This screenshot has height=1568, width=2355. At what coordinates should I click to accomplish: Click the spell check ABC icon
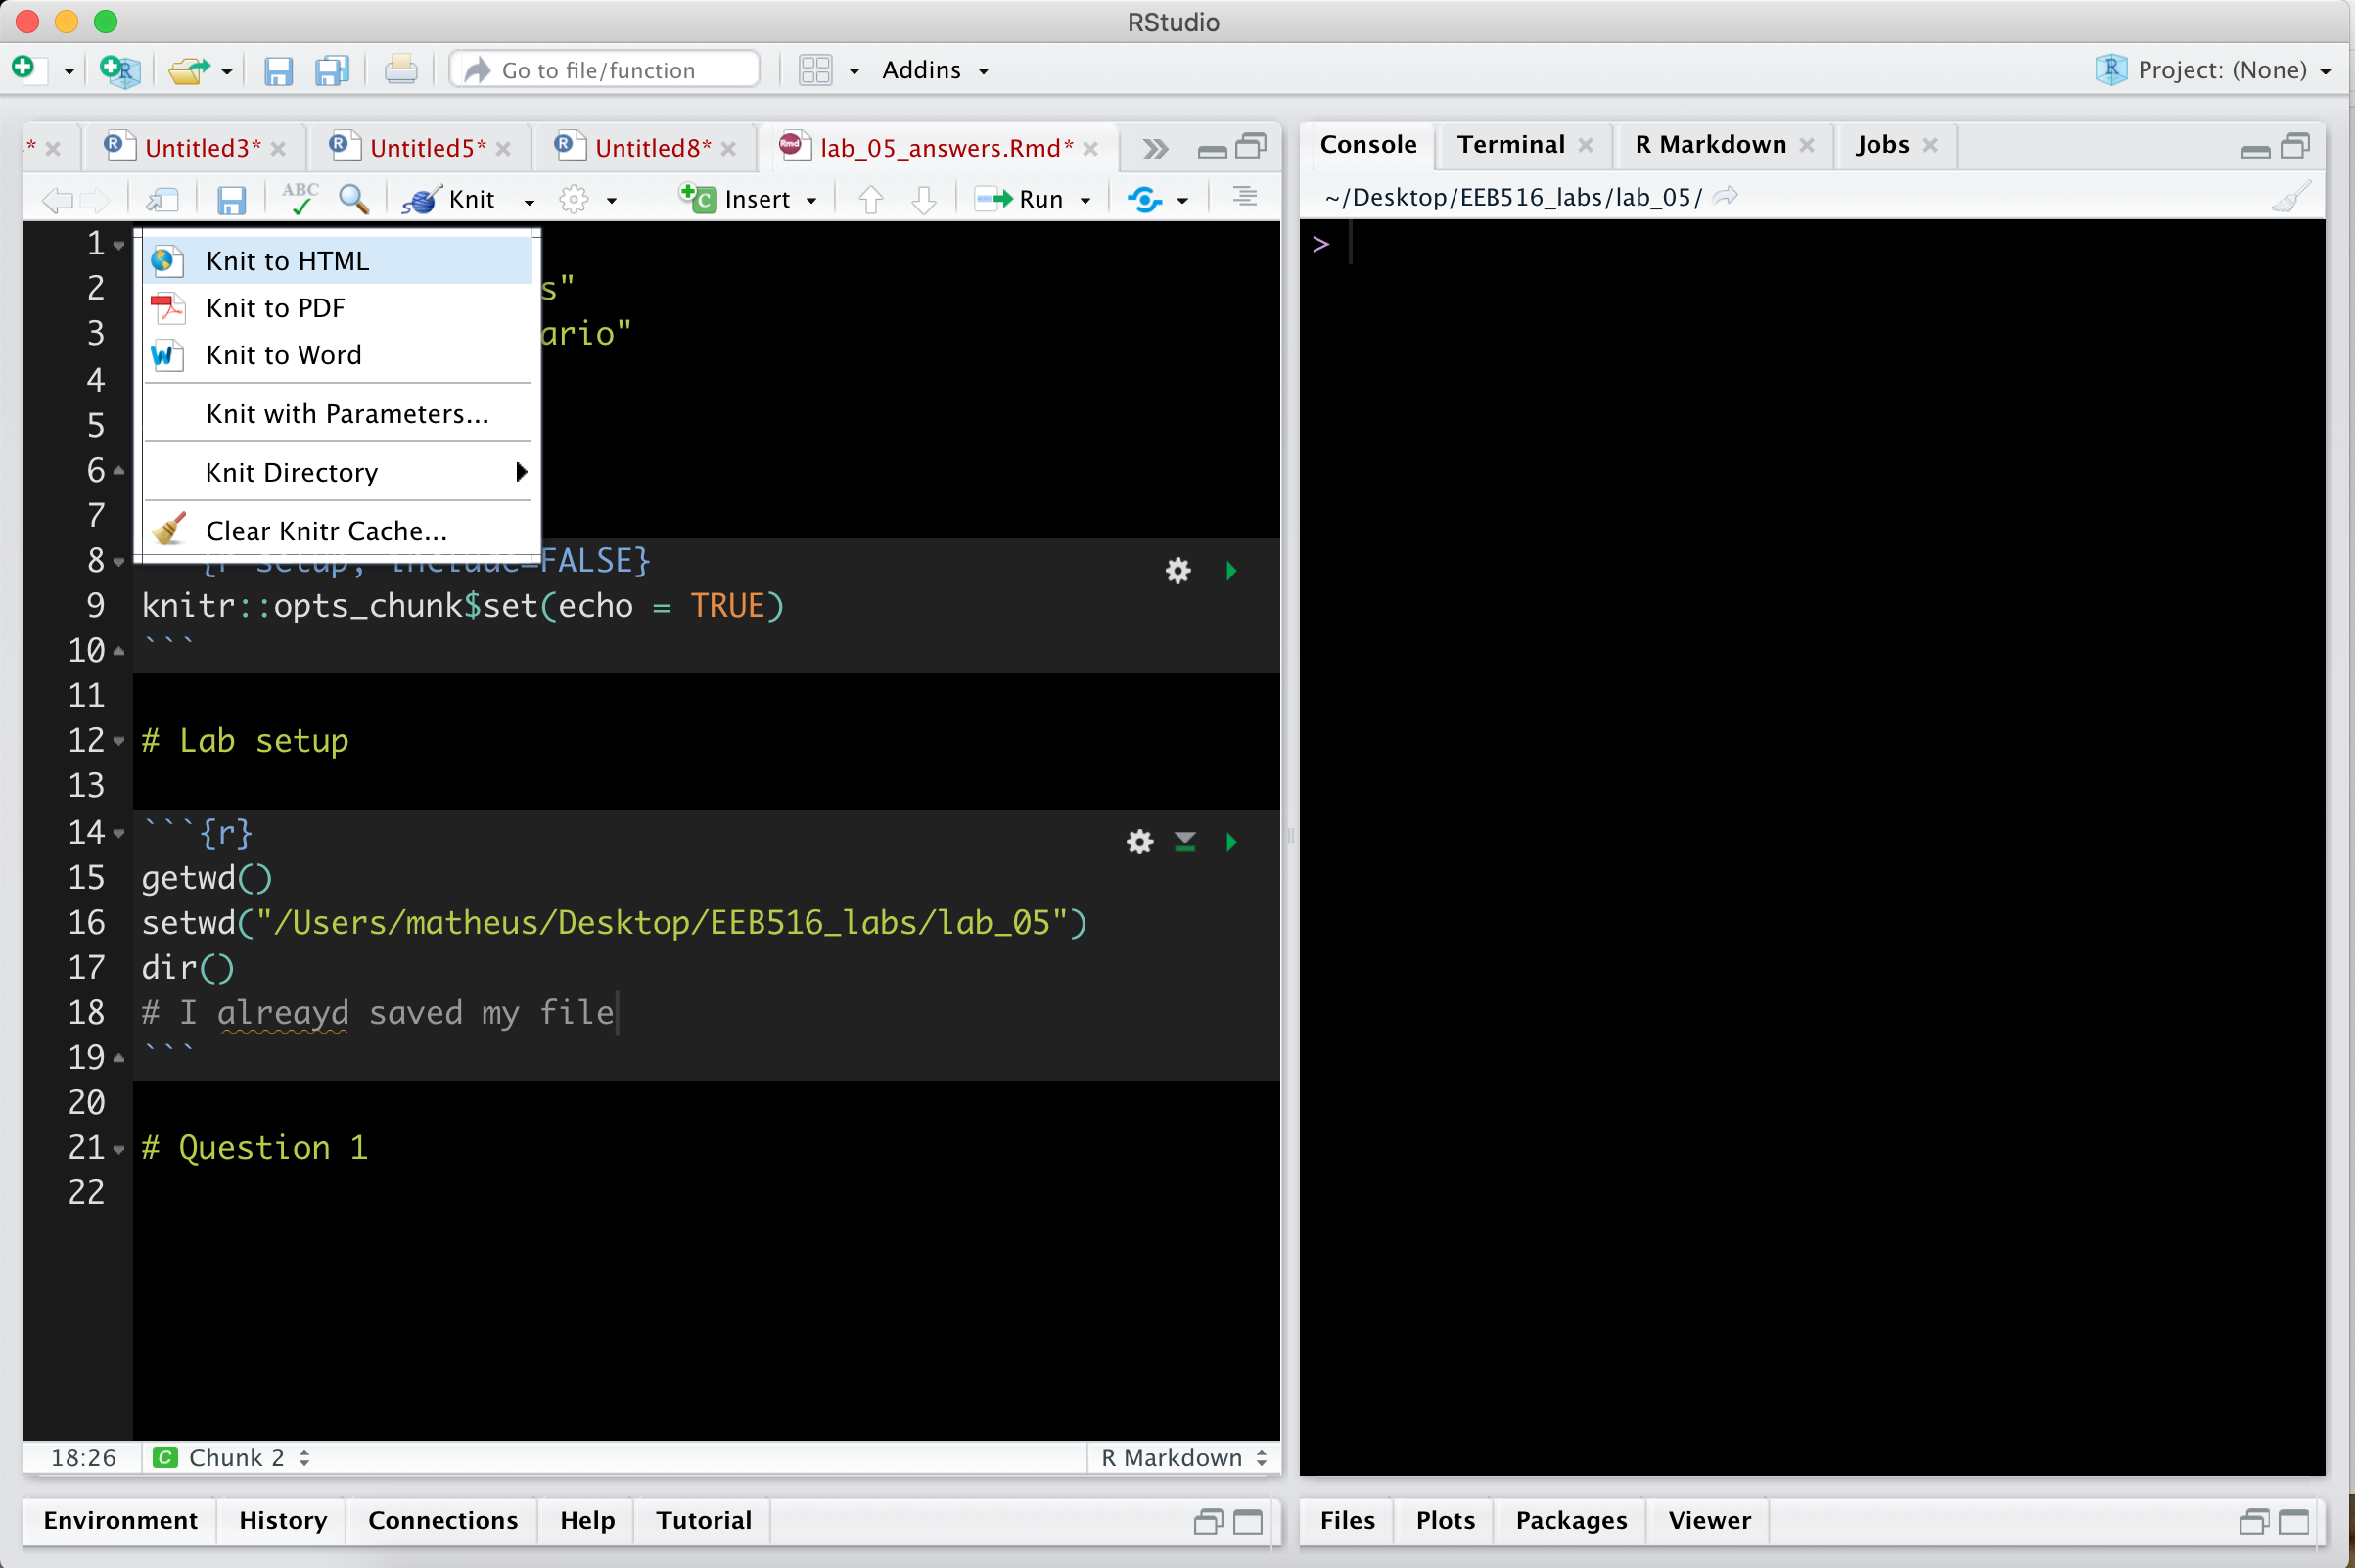(299, 199)
